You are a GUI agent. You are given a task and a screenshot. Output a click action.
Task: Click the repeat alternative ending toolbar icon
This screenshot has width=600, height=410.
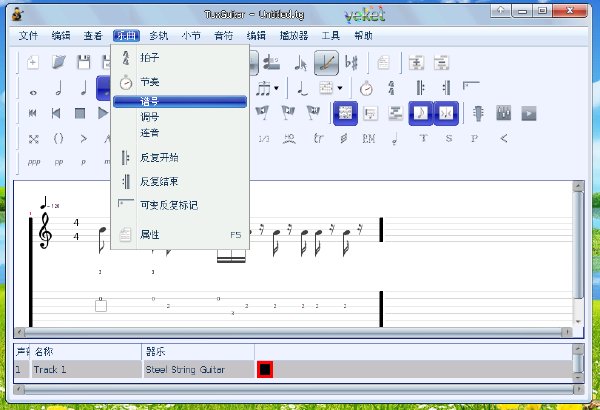471,86
